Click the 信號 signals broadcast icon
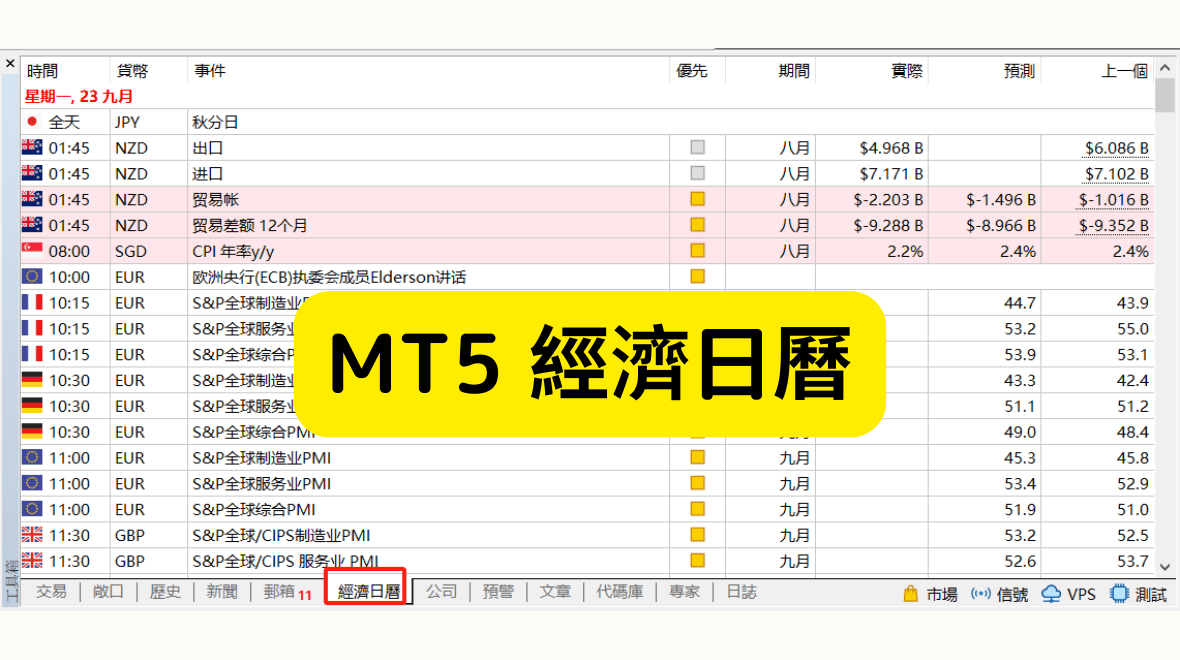This screenshot has width=1180, height=660. [981, 594]
